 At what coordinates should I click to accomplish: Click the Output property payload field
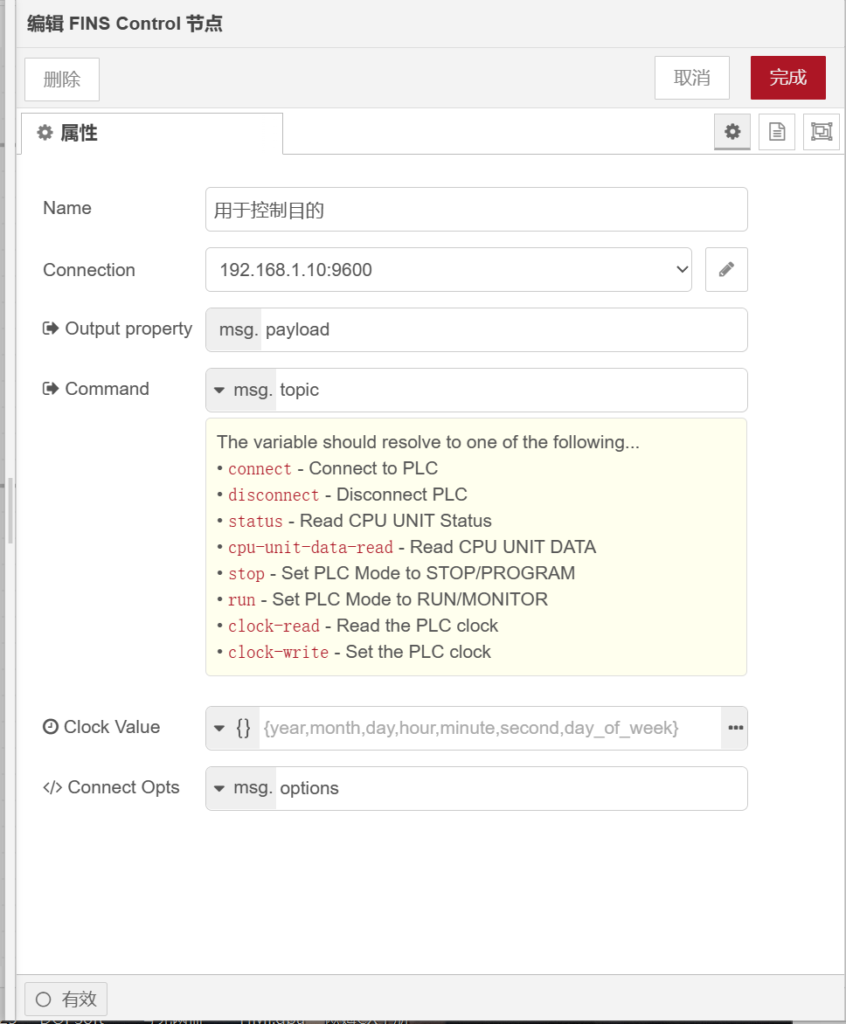pos(503,330)
